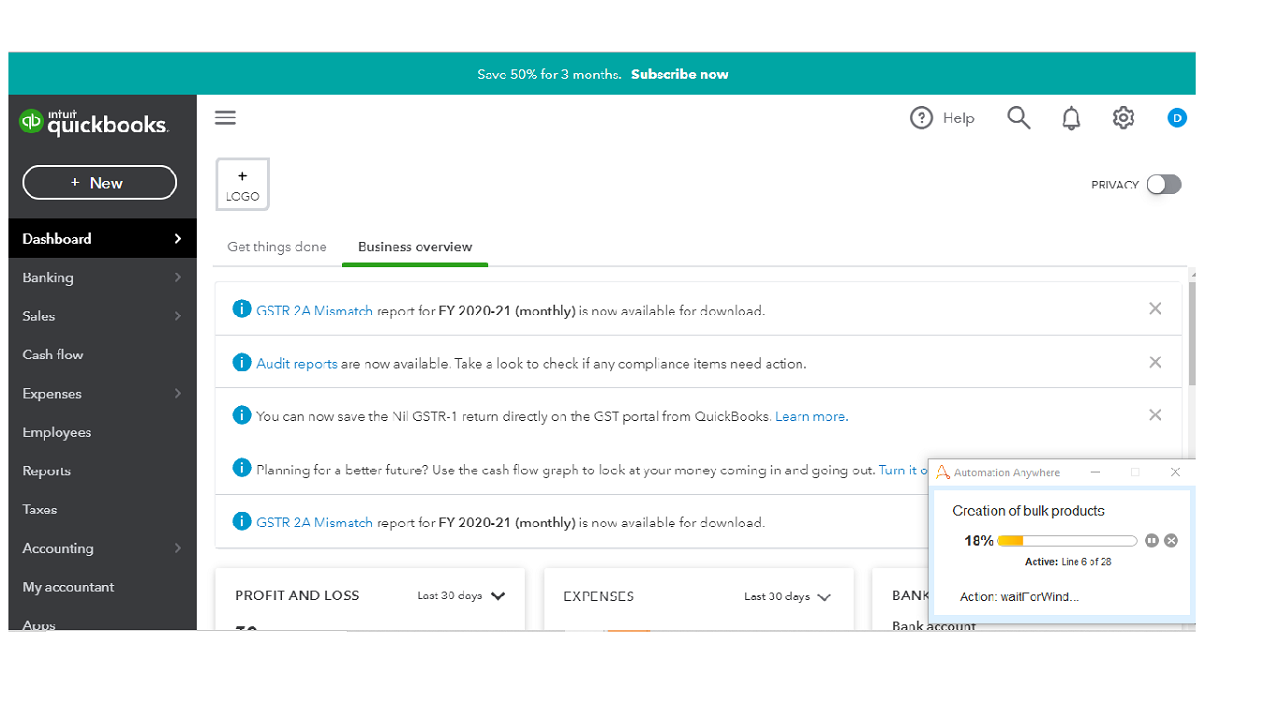
Task: Pause the Automation Anywhere bot run
Action: point(1152,541)
